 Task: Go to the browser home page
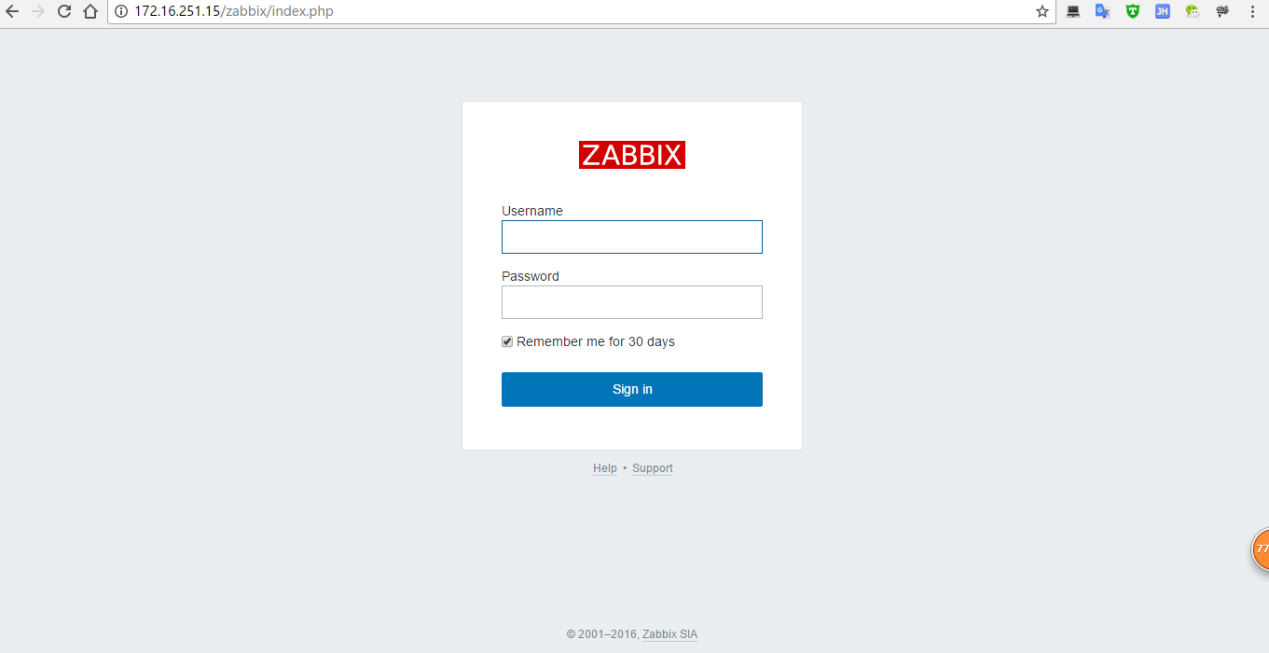pos(91,12)
